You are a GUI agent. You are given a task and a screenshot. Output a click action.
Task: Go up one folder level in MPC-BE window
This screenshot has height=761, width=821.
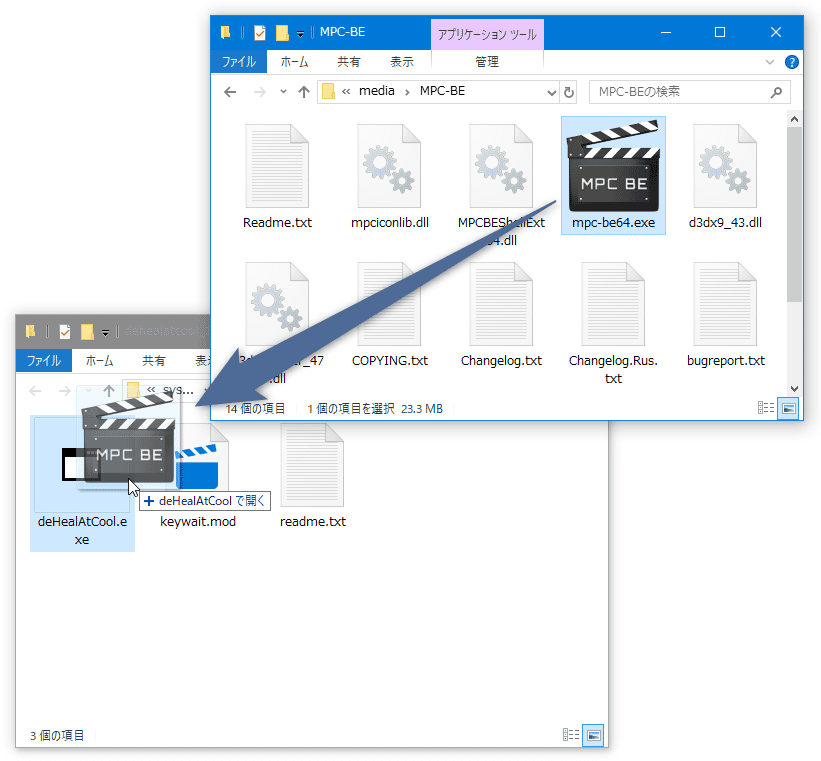[304, 92]
